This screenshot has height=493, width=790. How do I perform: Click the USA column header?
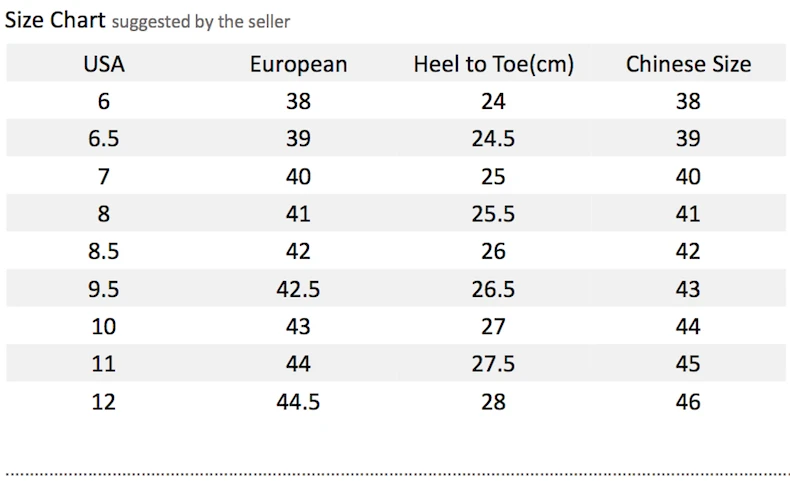pos(104,65)
